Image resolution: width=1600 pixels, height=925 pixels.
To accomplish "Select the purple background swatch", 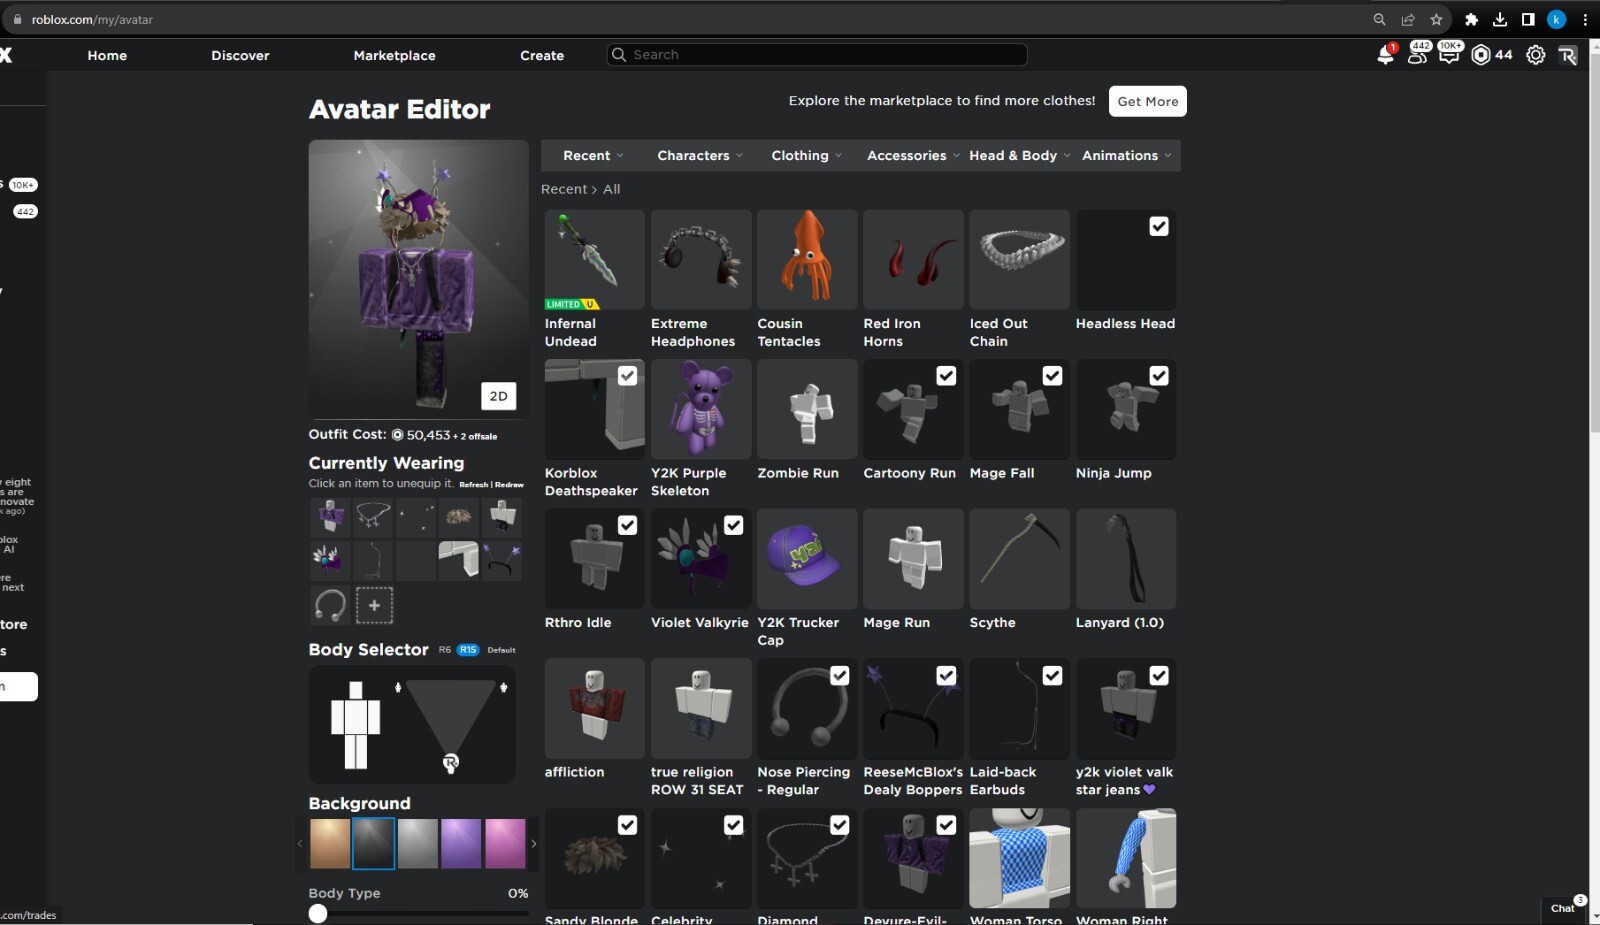I will tap(461, 843).
